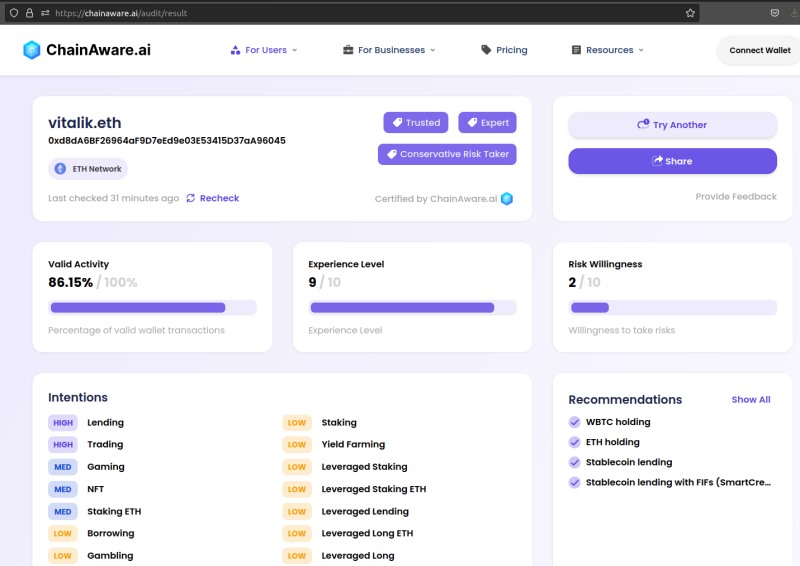800x566 pixels.
Task: Click the 86.15% valid activity value
Action: (70, 282)
